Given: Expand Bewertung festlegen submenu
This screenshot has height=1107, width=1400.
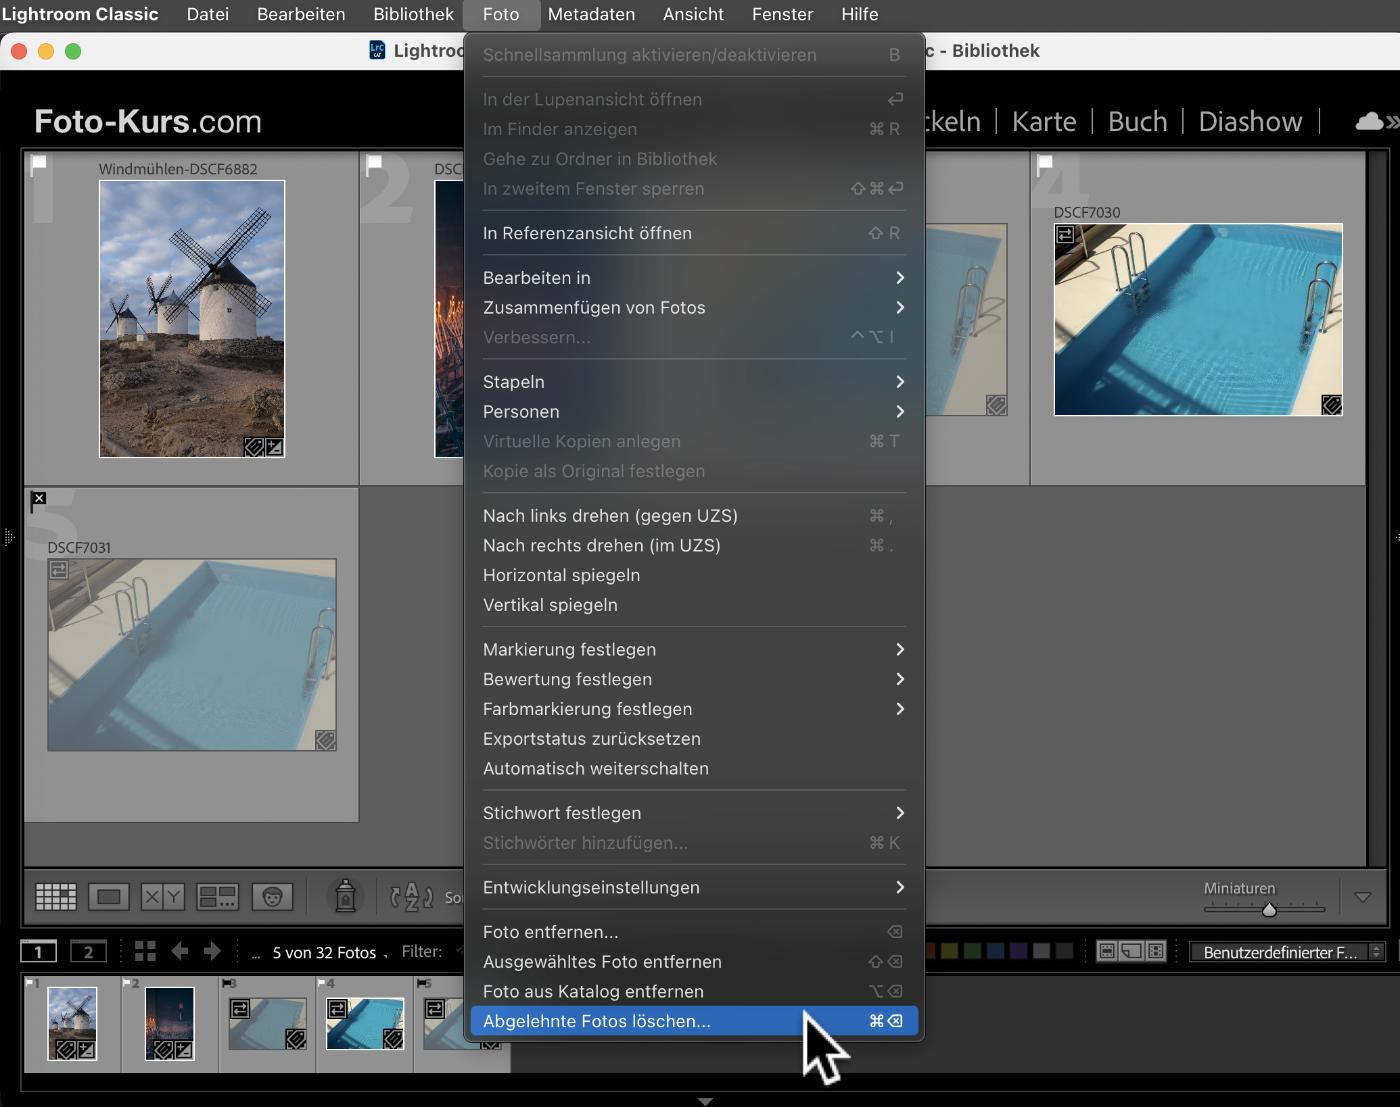Looking at the screenshot, I should point(694,680).
